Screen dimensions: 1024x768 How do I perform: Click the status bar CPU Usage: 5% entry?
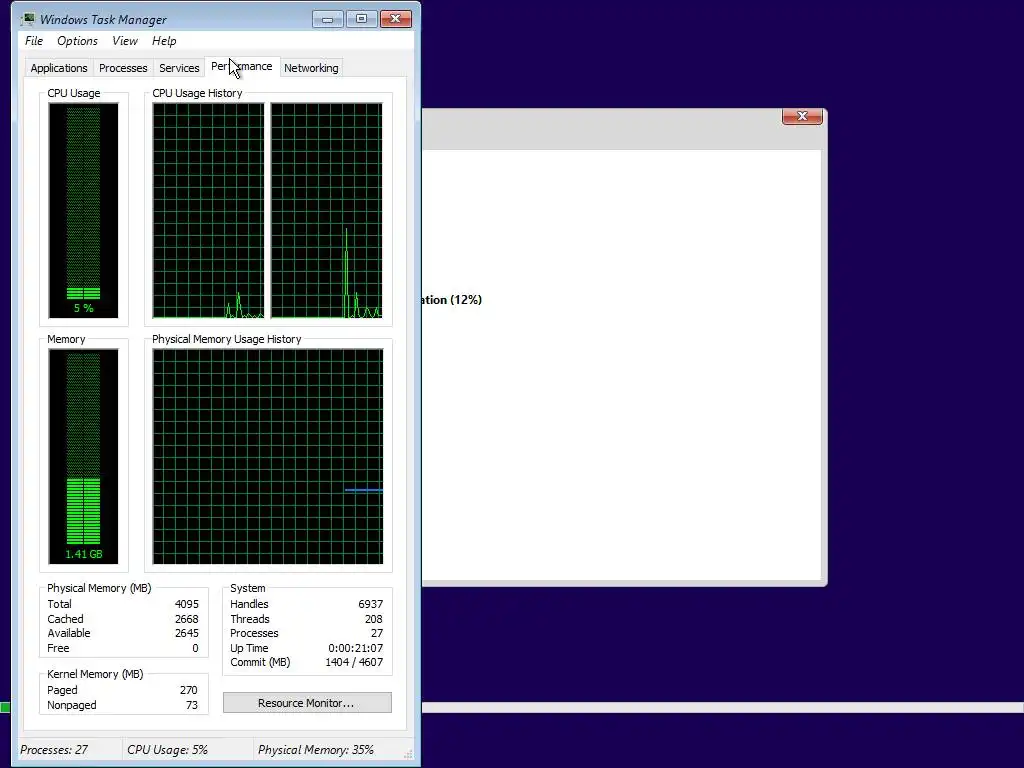167,750
